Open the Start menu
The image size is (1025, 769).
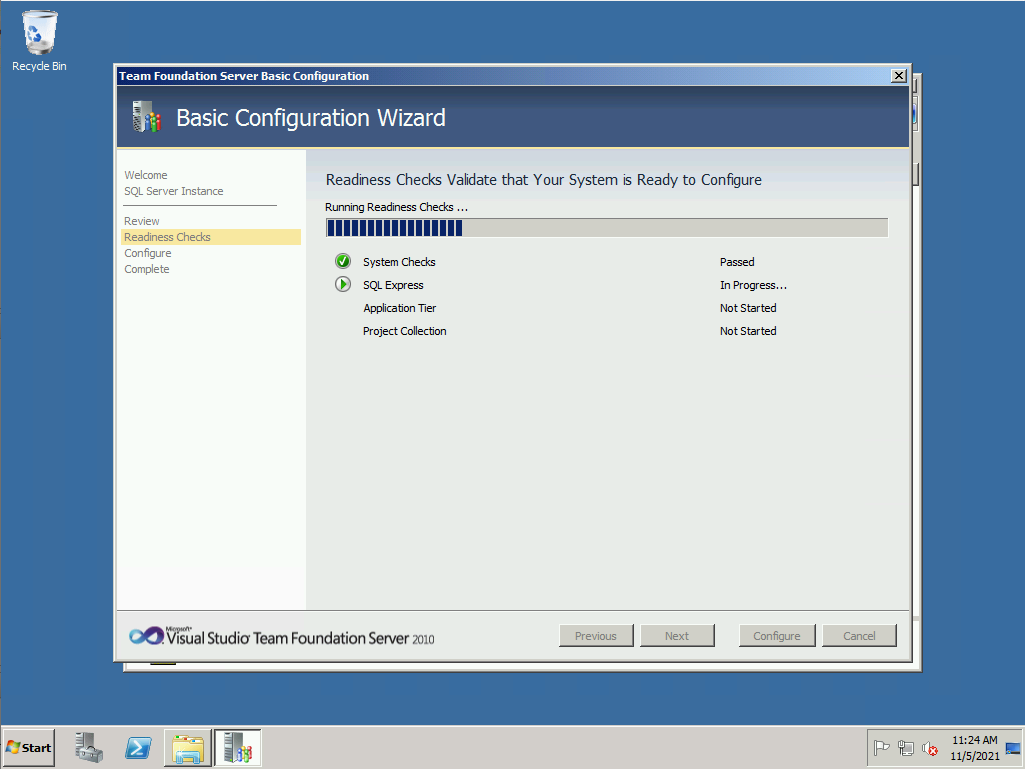click(29, 748)
